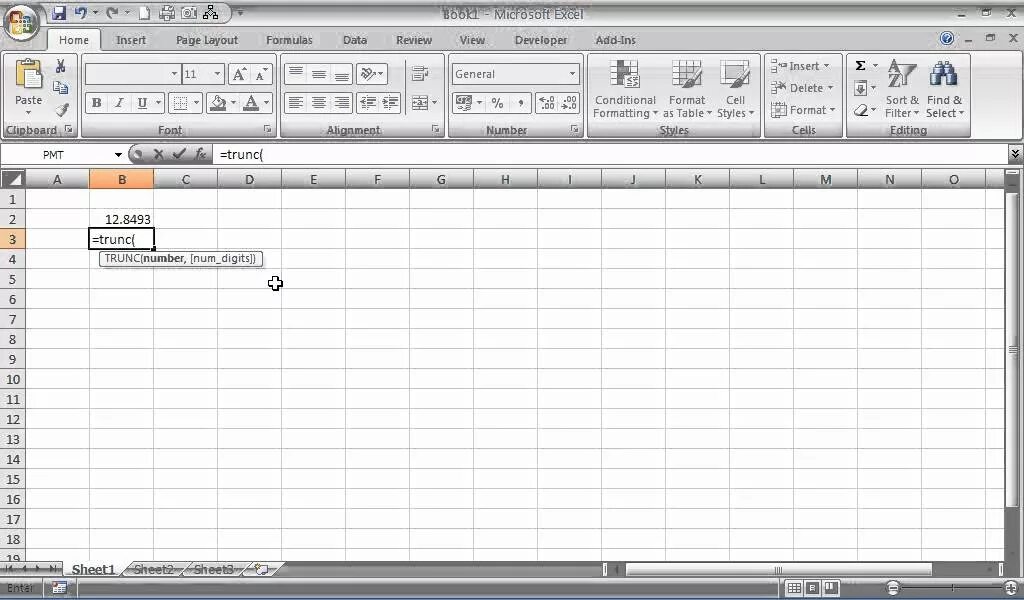1024x600 pixels.
Task: Open Name Box function dropdown
Action: pos(118,155)
